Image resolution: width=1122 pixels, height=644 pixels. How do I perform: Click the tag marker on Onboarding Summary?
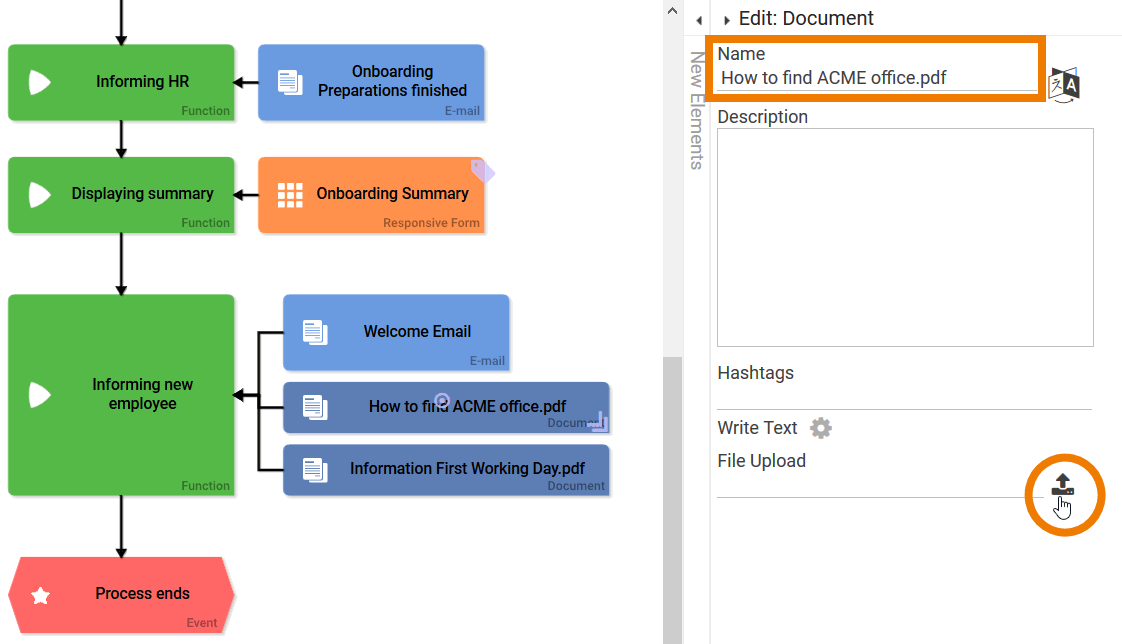(482, 171)
